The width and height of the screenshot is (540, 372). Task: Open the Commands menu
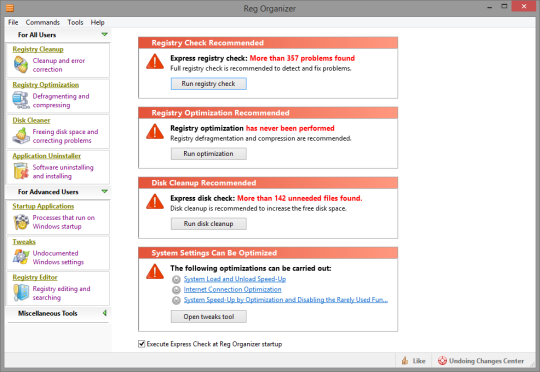pos(43,22)
